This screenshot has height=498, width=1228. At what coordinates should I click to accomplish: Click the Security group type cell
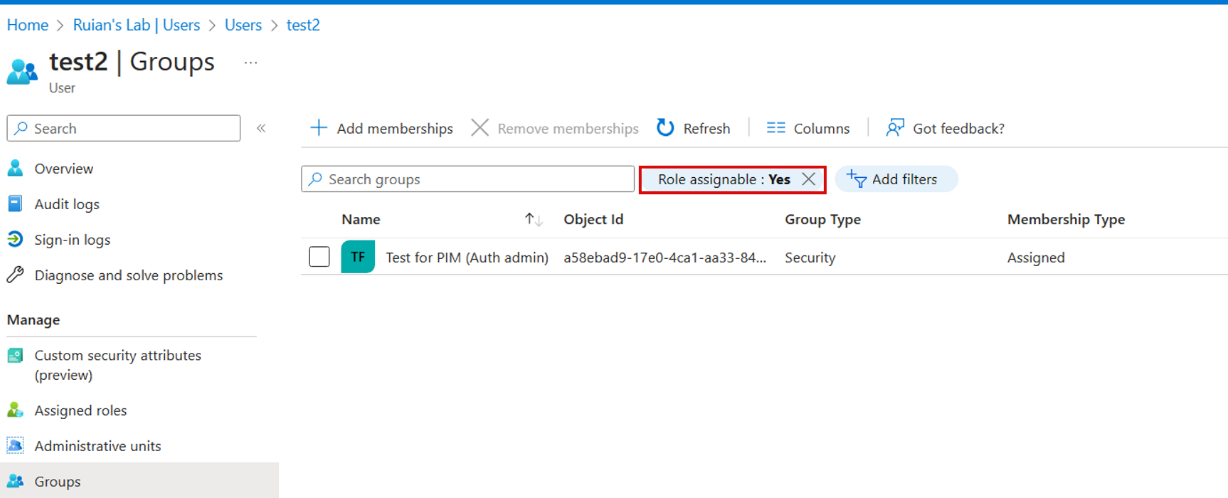coord(810,257)
